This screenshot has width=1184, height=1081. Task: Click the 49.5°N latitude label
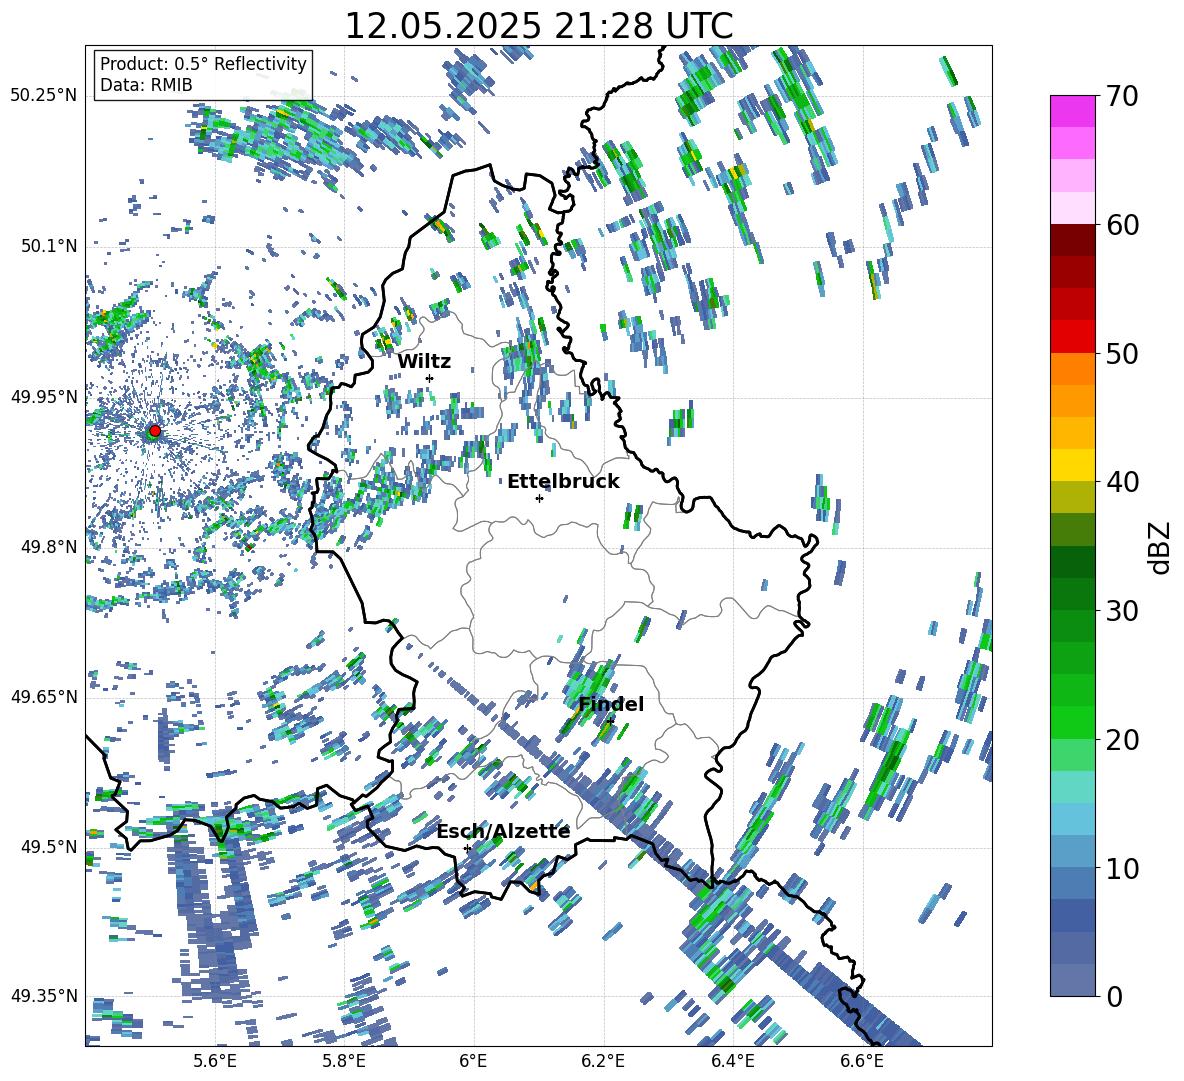pyautogui.click(x=49, y=846)
